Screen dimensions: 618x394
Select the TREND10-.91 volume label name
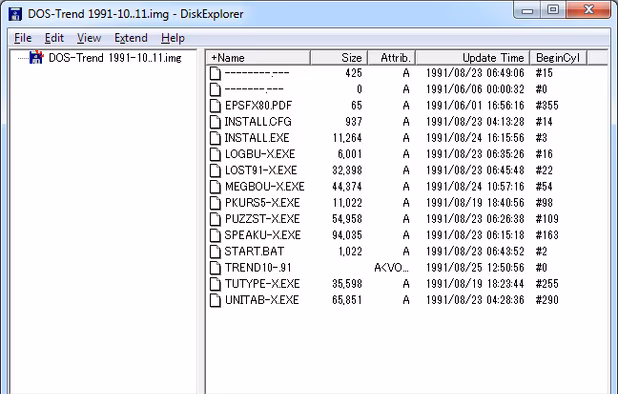point(258,268)
